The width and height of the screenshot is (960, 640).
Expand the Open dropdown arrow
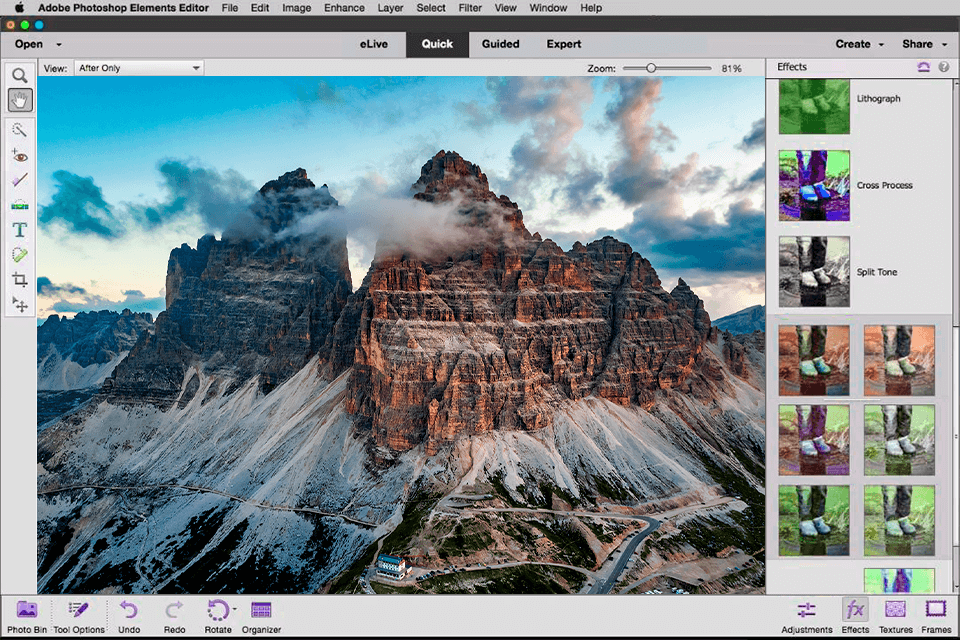coord(59,45)
